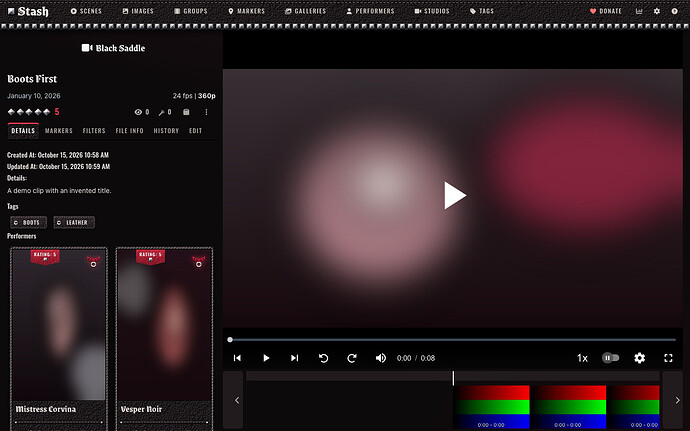Open the Markers navigation item
Screen dimensions: 690x431
[246, 11]
